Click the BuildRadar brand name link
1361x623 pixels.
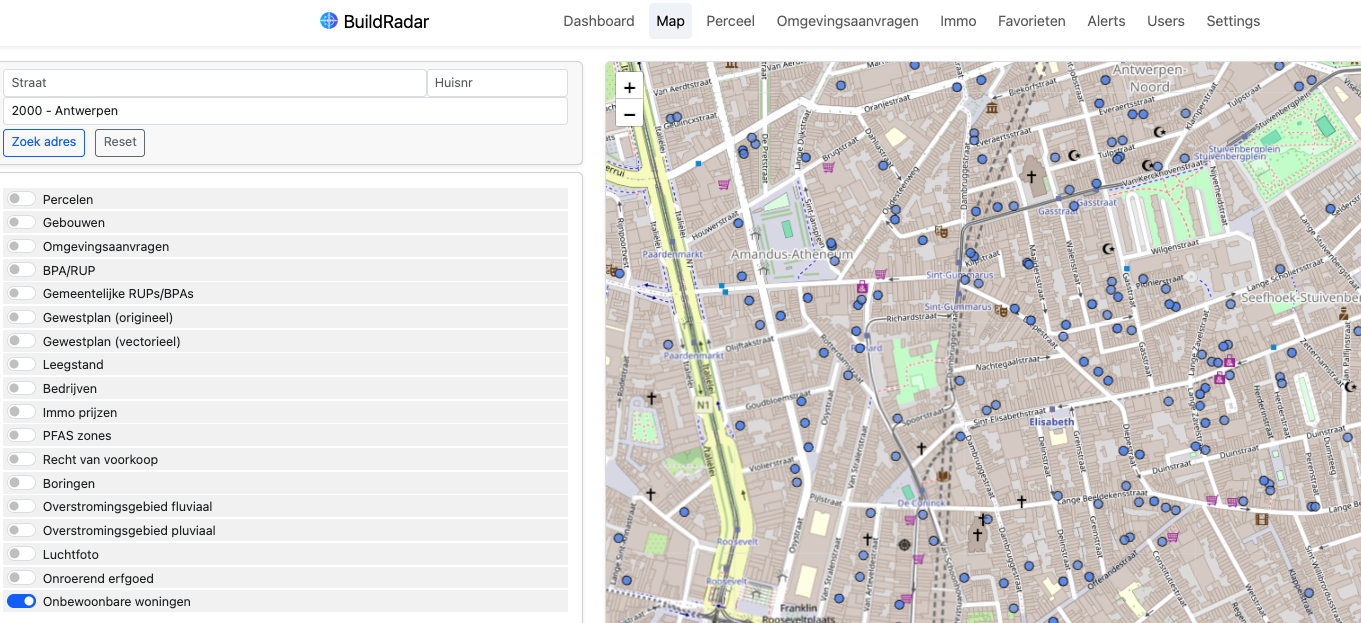pos(386,21)
